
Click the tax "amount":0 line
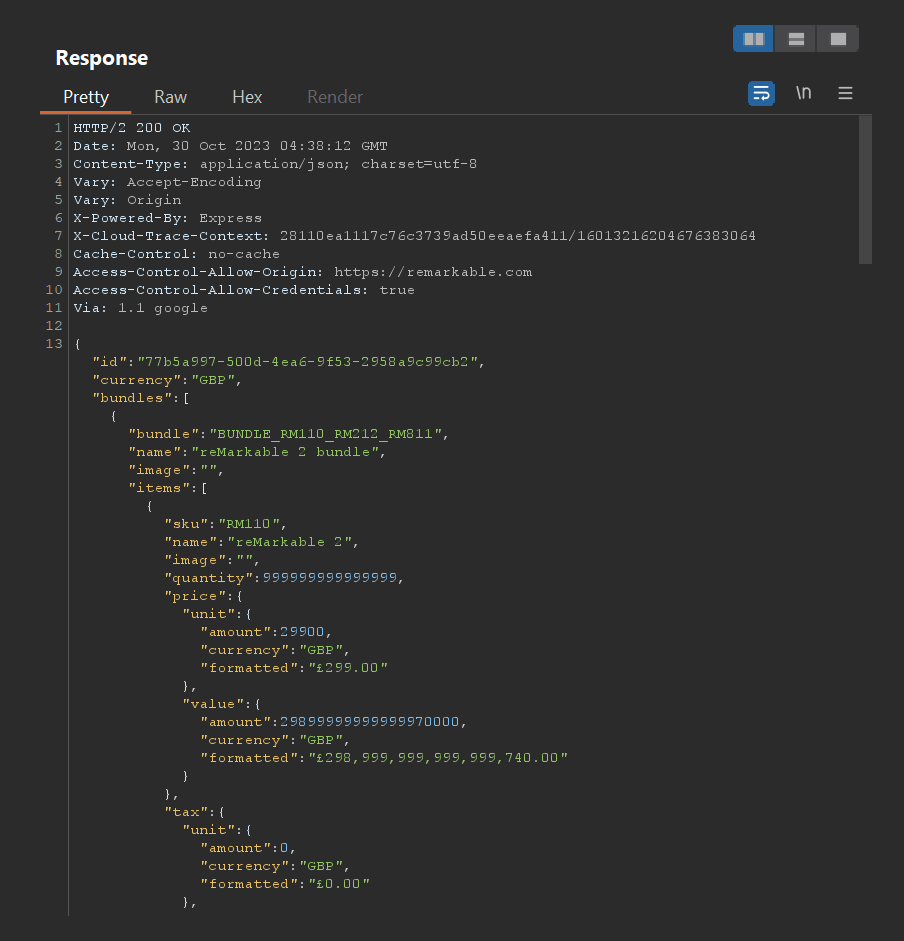click(x=248, y=848)
